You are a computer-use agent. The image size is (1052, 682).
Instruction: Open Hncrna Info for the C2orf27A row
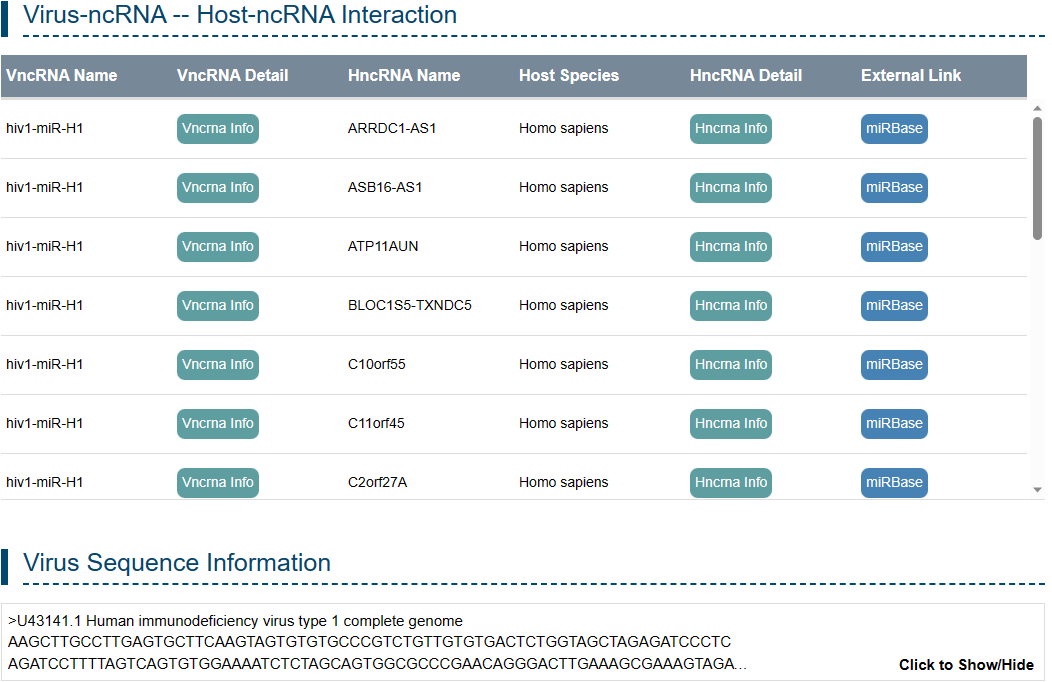click(x=730, y=483)
